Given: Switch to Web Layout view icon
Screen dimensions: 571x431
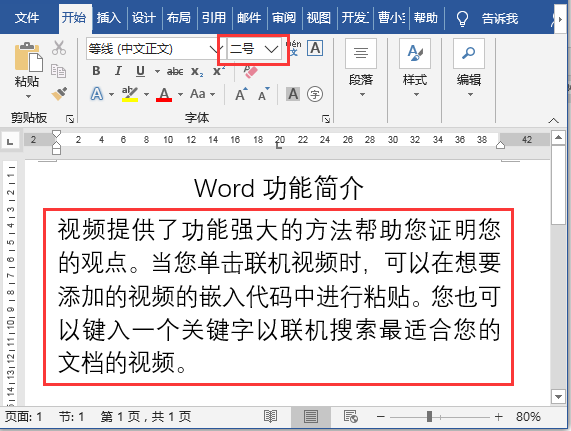Looking at the screenshot, I should pos(351,416).
